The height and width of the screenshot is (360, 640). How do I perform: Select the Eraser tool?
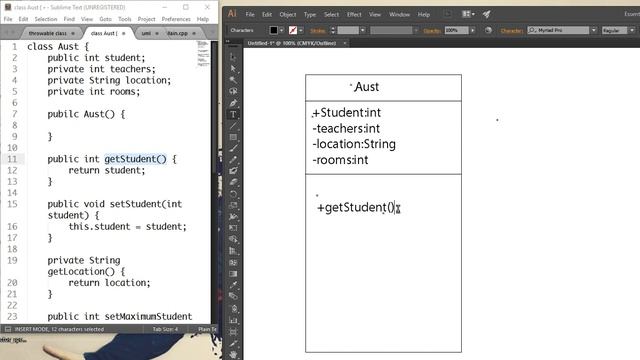[233, 182]
